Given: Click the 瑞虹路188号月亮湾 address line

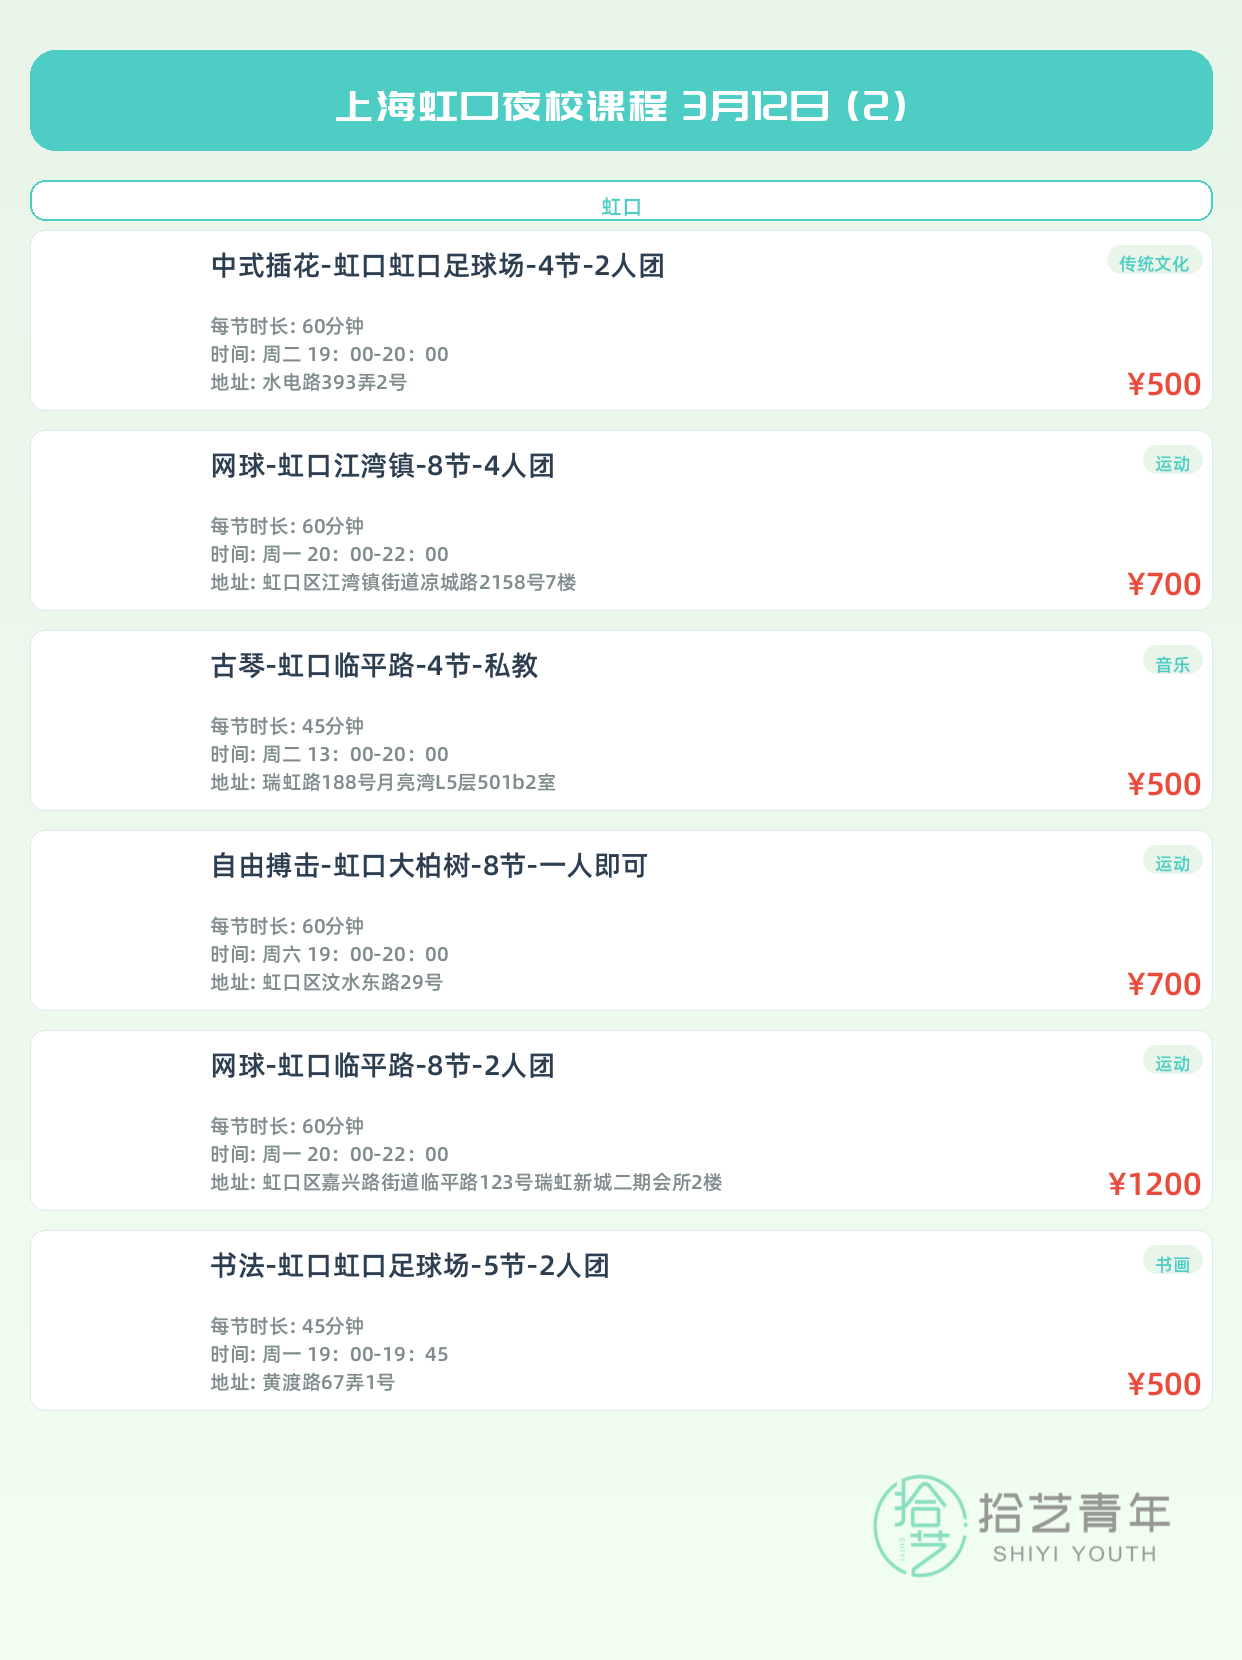Looking at the screenshot, I should [x=383, y=782].
